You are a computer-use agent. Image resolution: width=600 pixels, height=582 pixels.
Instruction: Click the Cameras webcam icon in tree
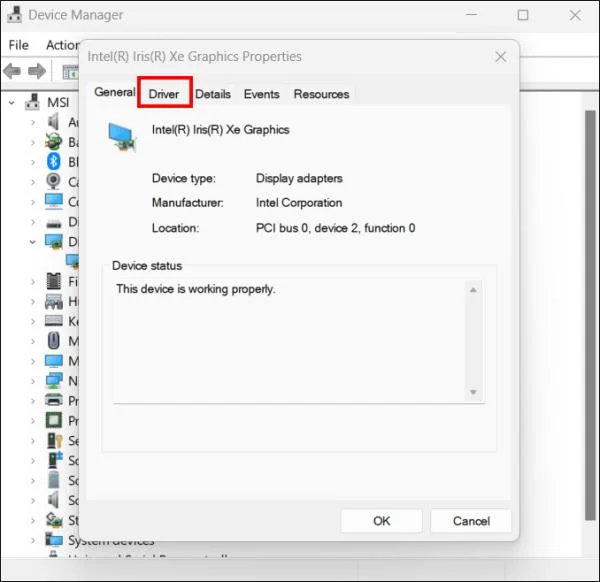point(54,181)
